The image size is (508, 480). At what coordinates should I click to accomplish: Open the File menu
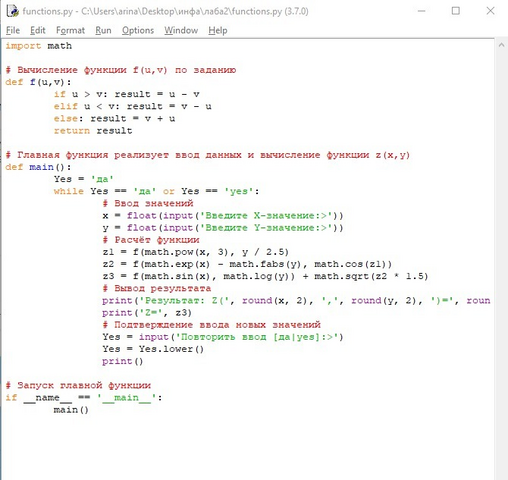13,30
